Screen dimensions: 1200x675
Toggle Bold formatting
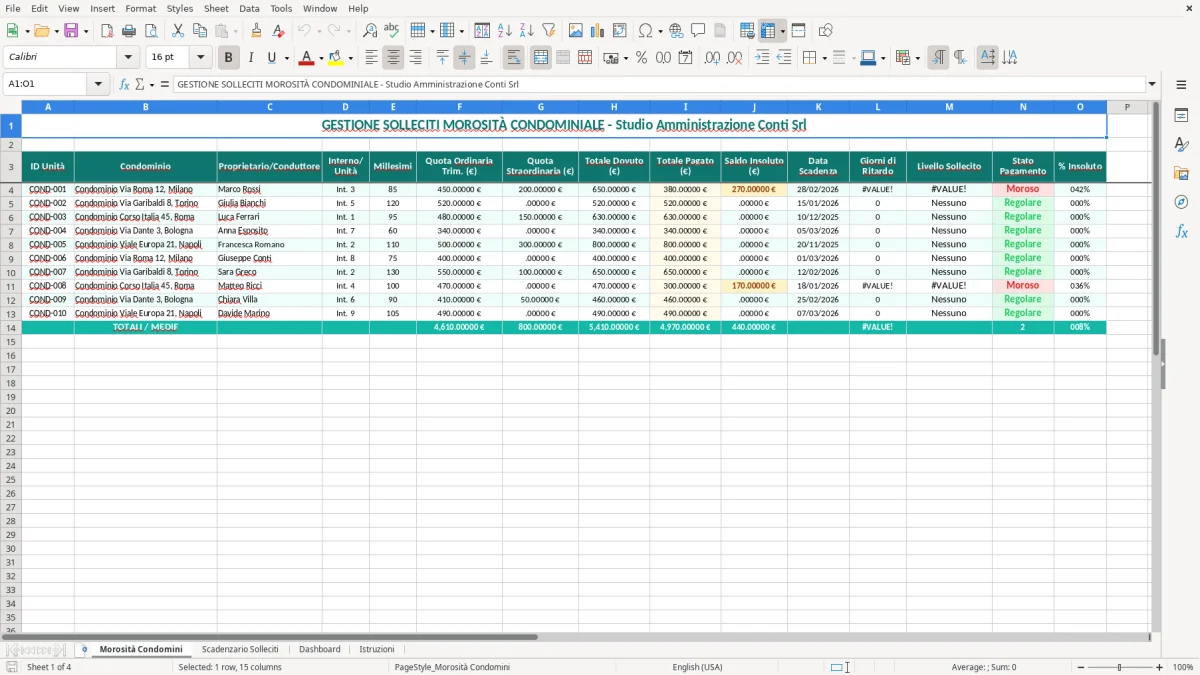(229, 58)
